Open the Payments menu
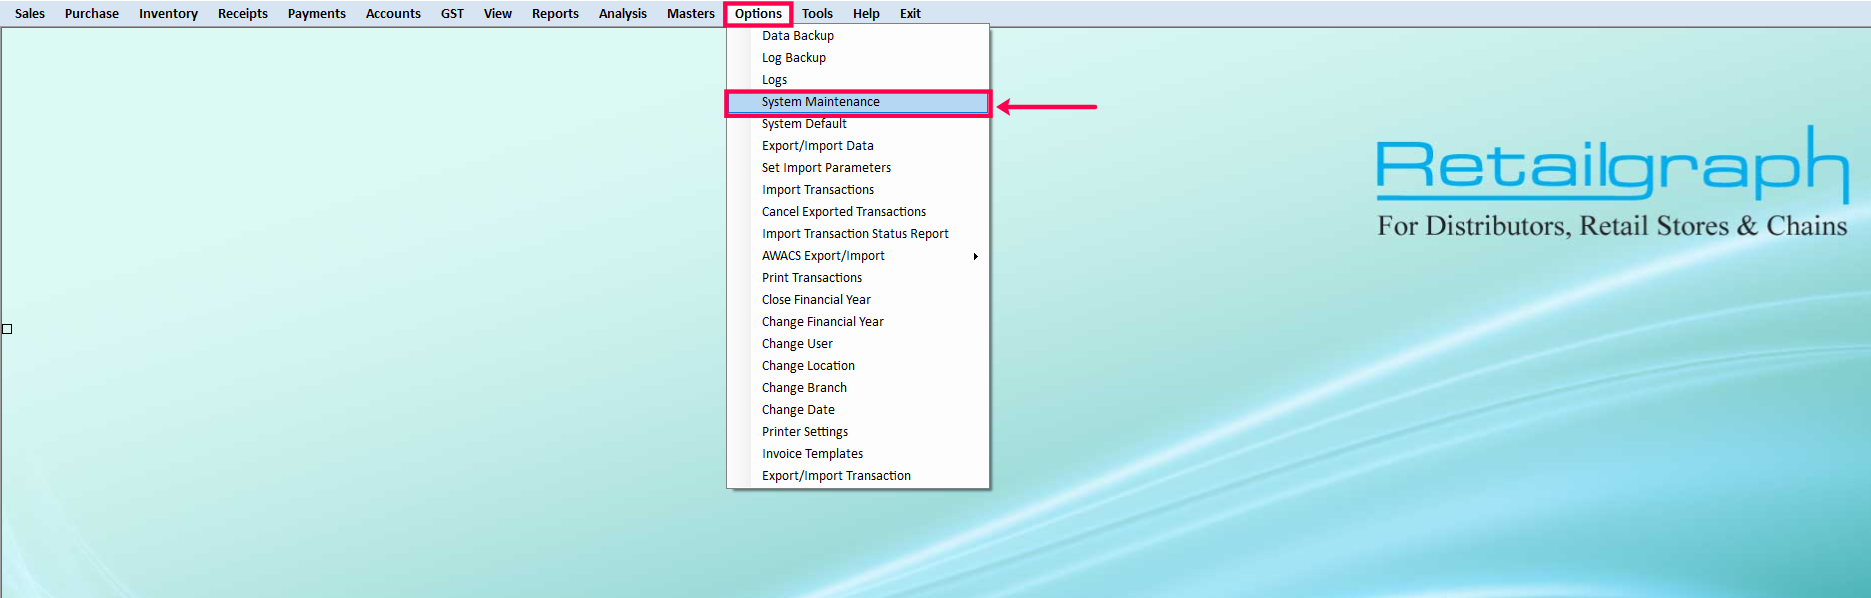1871x598 pixels. [x=317, y=13]
